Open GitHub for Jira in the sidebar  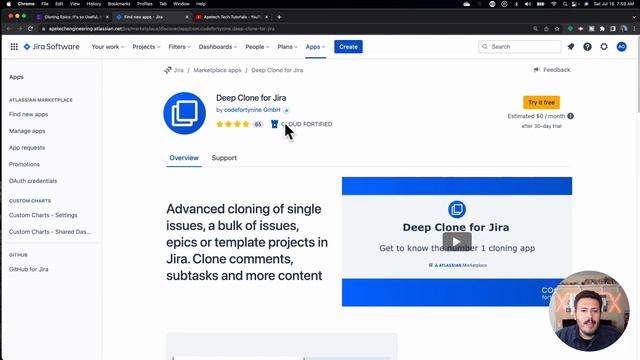(29, 269)
